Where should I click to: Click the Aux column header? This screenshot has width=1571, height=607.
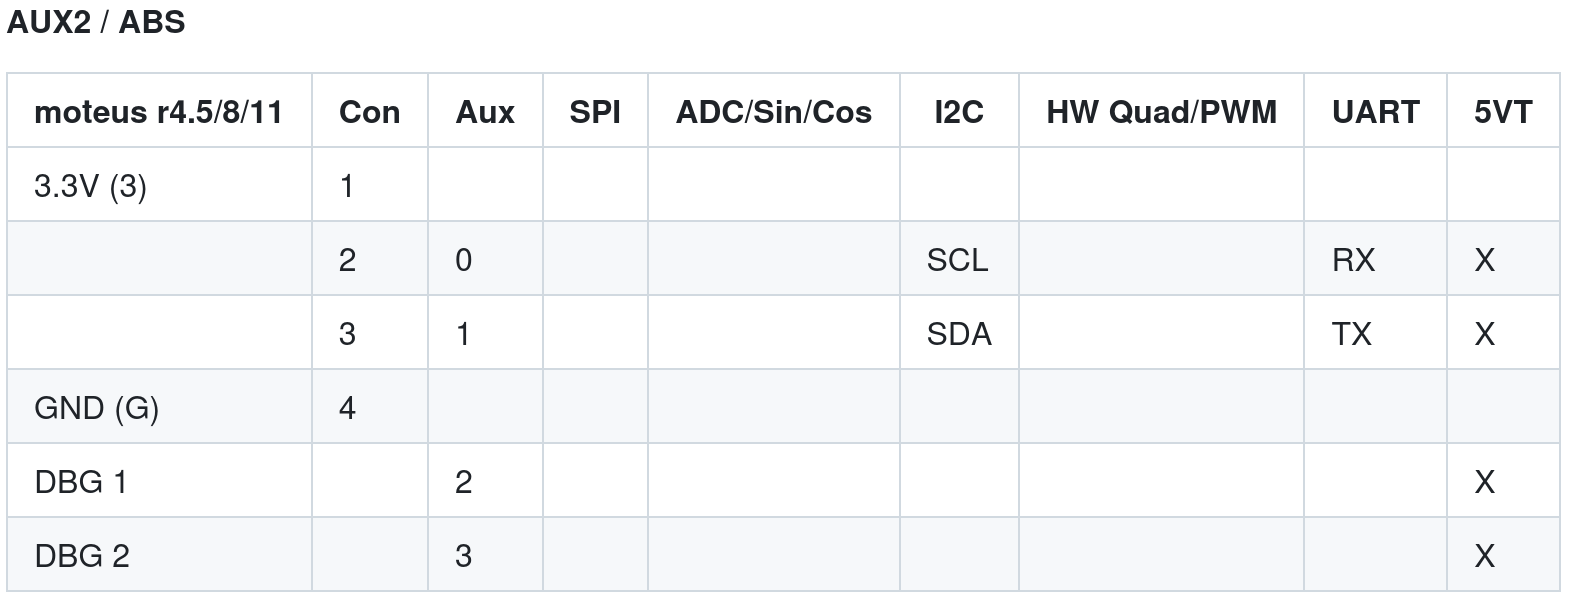(x=485, y=111)
